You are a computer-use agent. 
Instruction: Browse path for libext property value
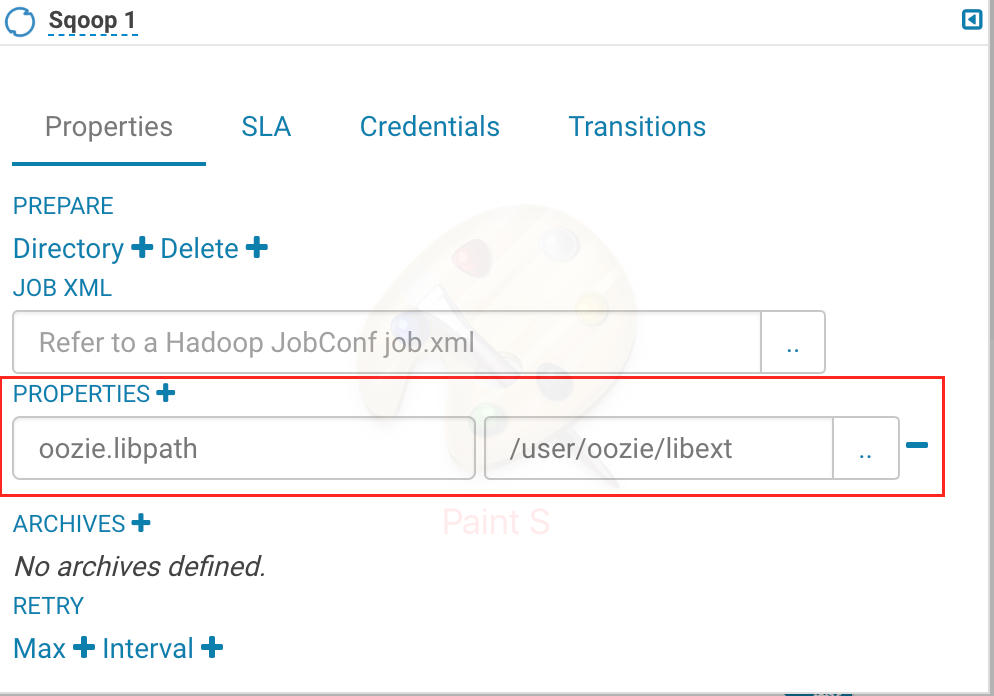pos(865,448)
